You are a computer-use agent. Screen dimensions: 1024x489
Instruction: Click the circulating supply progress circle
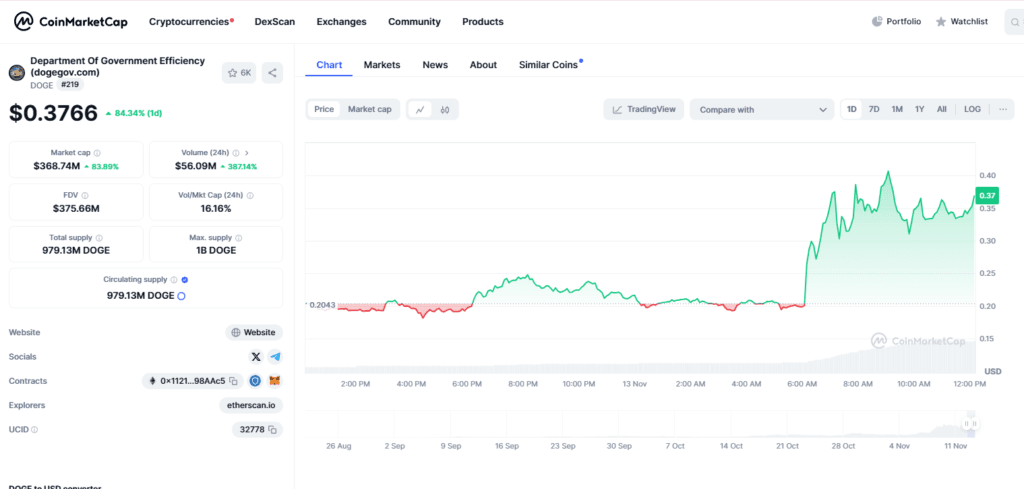(182, 296)
